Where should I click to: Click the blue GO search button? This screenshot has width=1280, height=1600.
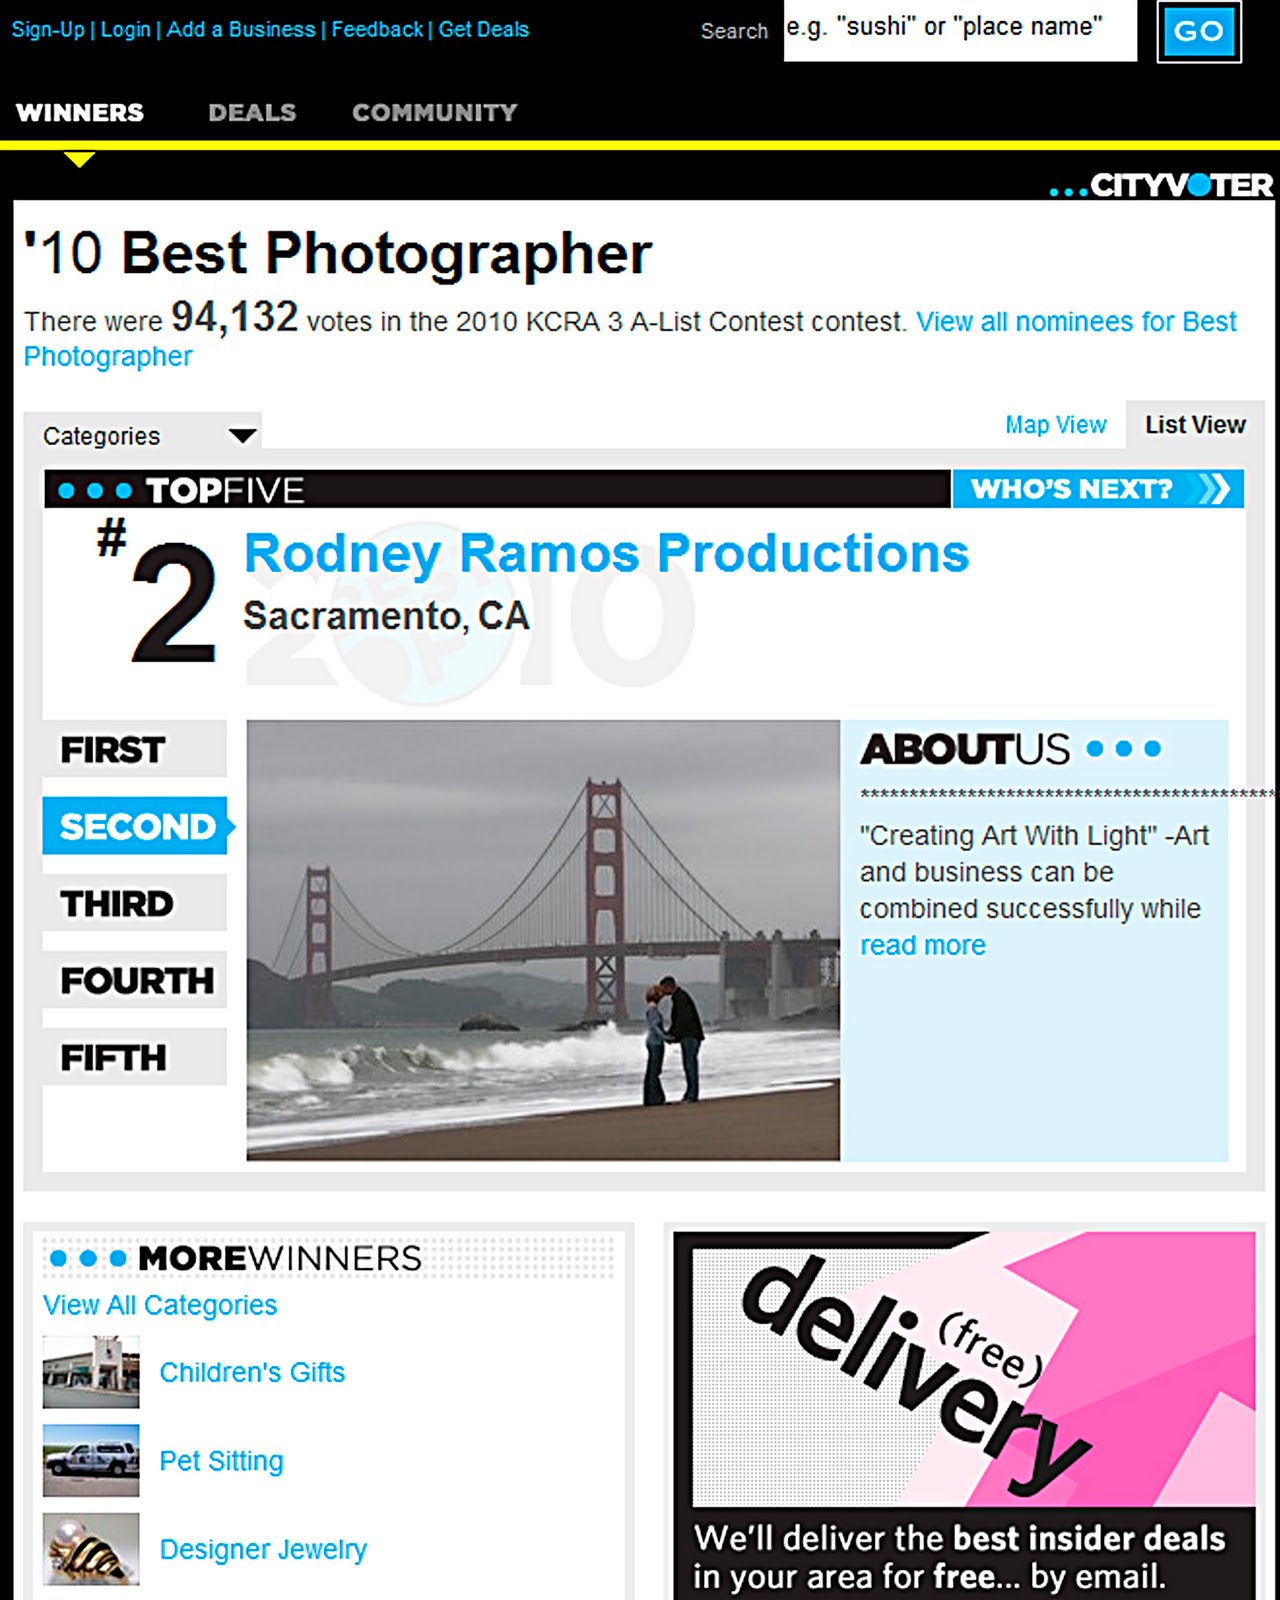click(1199, 31)
